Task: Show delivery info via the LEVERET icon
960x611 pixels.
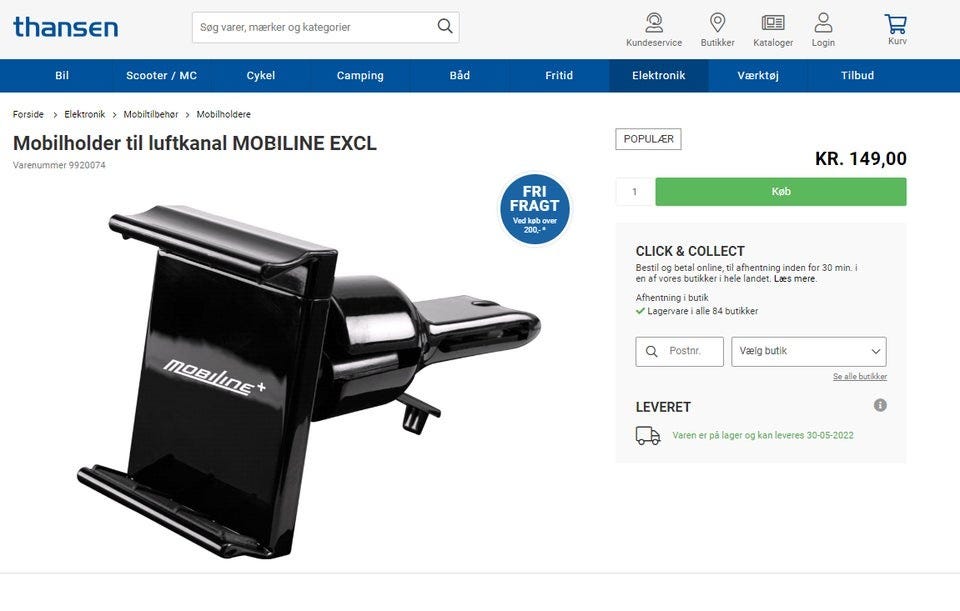Action: 880,405
